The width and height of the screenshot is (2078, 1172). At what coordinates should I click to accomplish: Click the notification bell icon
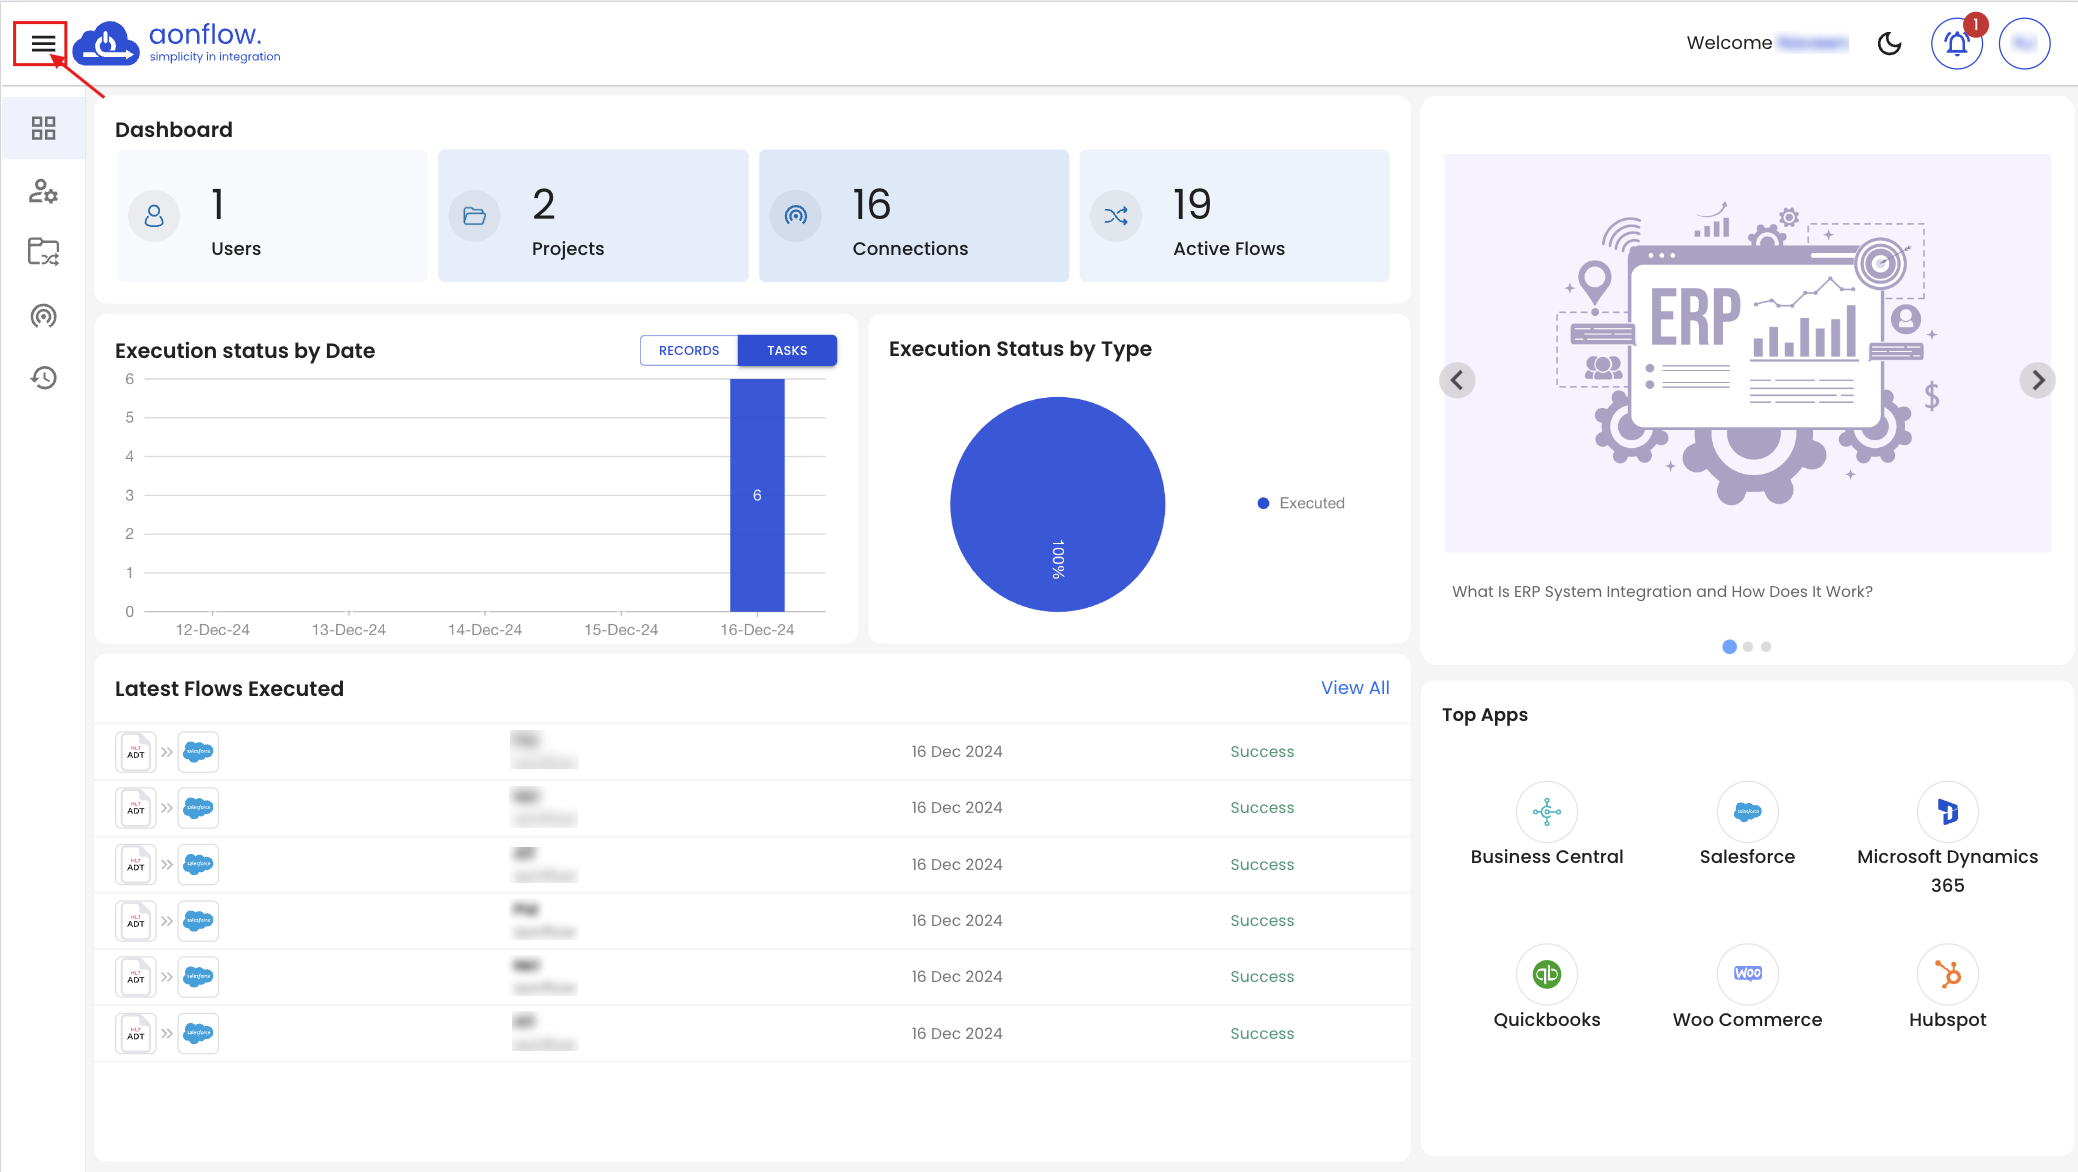click(1956, 44)
